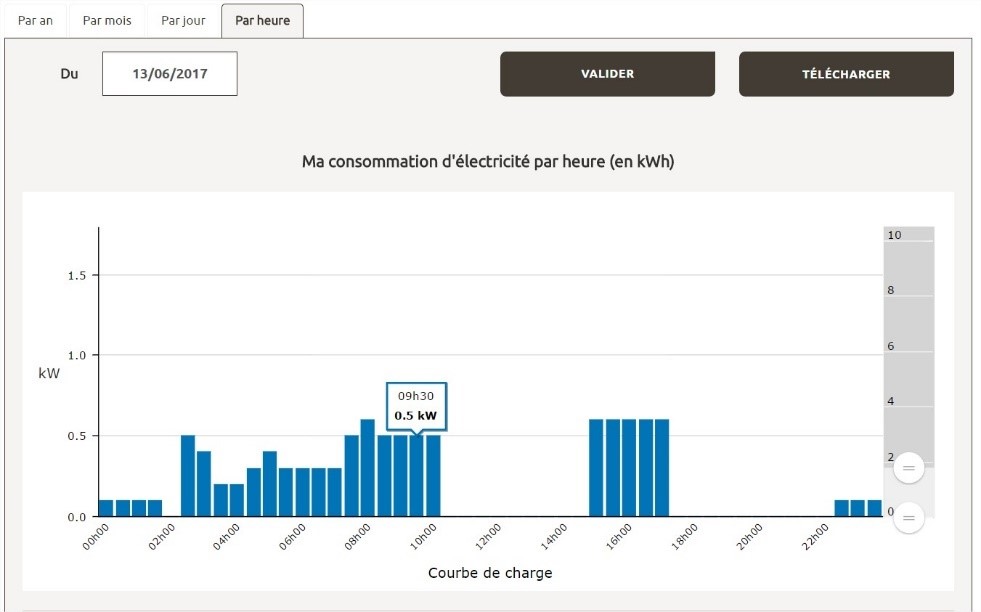Click the 09h30 0.5 kW tooltip box

tap(416, 405)
